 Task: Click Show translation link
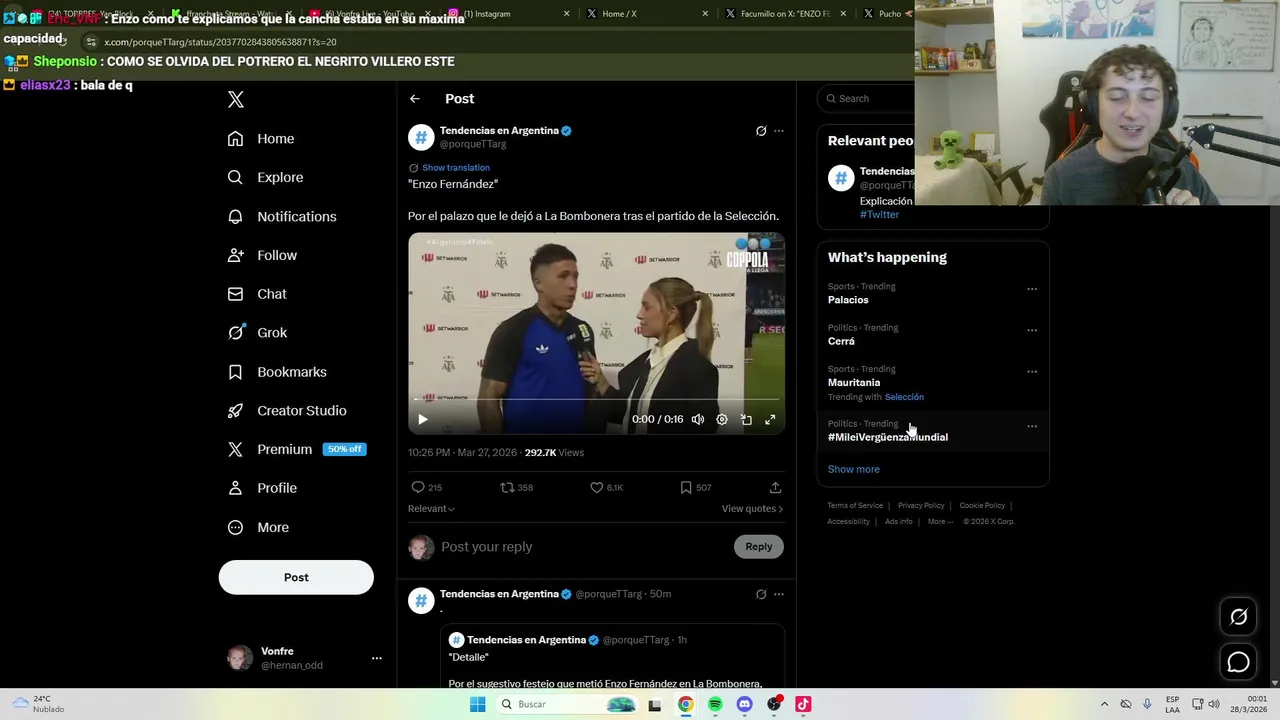(456, 168)
